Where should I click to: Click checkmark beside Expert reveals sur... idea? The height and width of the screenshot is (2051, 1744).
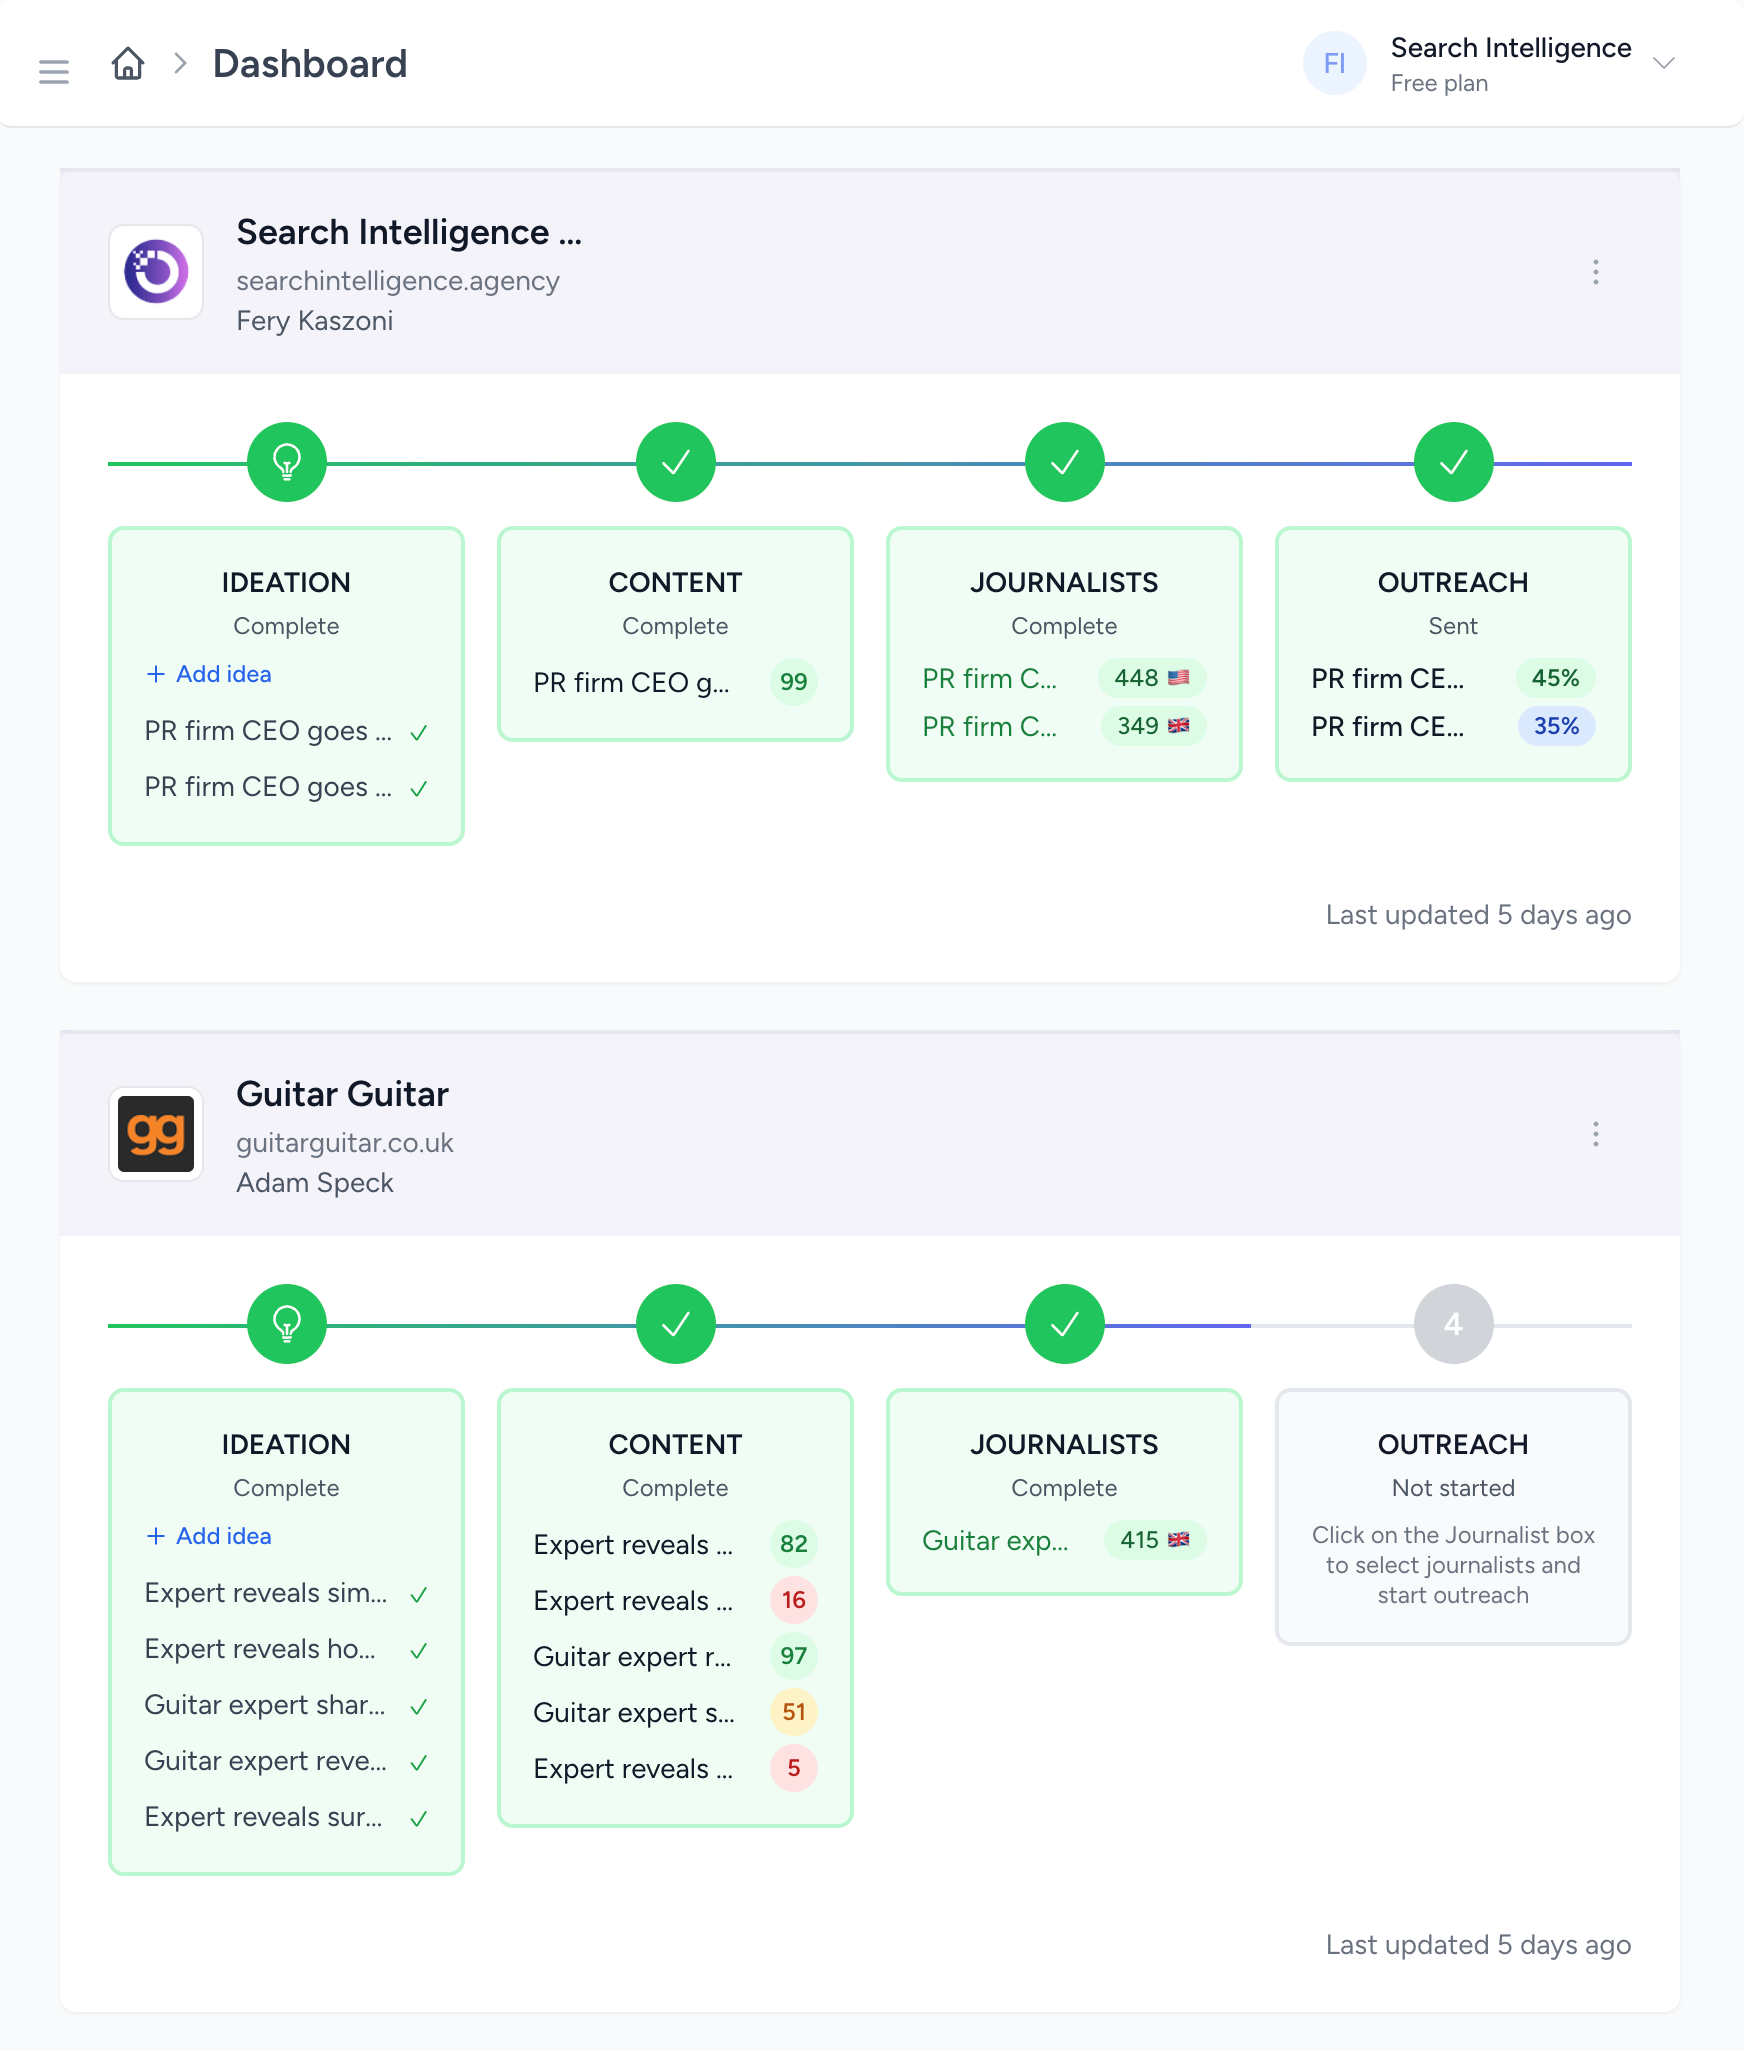(x=419, y=1819)
